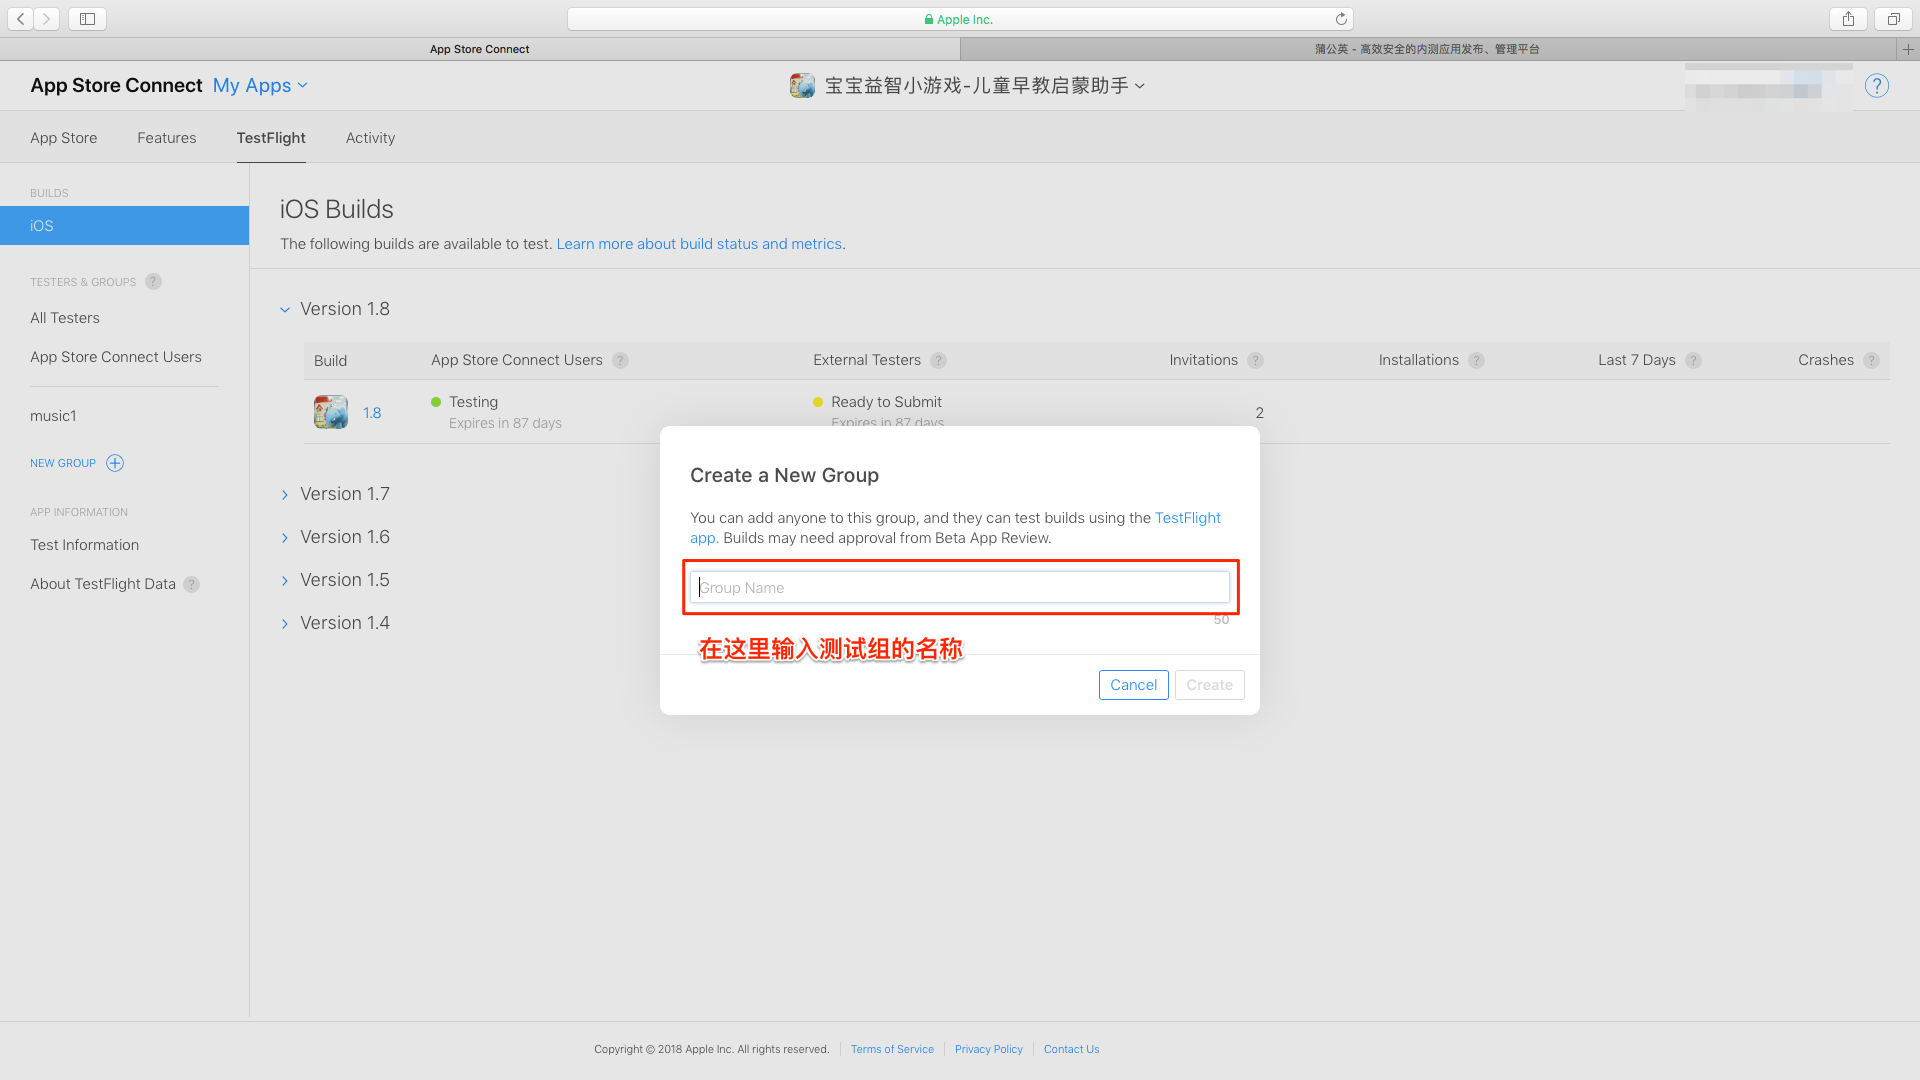
Task: Click the App Store Connect logo text
Action: pyautogui.click(x=116, y=86)
